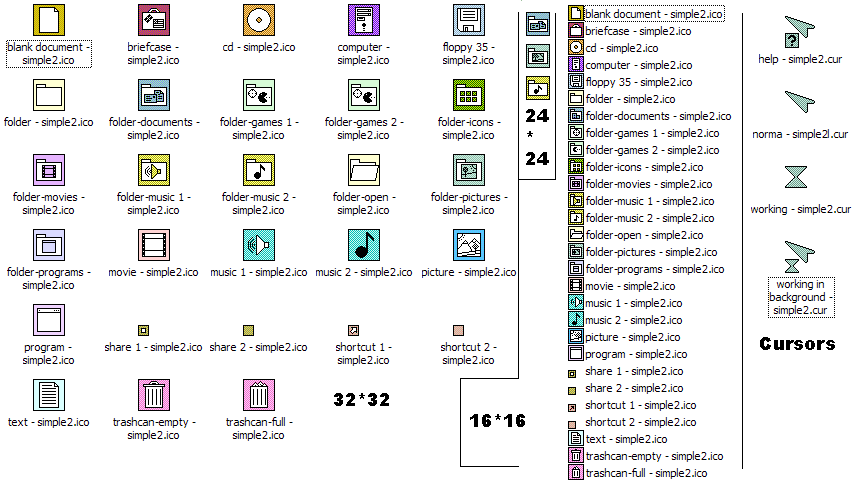Viewport: 855px width, 490px height.
Task: Click the large text document icon
Action: 49,395
